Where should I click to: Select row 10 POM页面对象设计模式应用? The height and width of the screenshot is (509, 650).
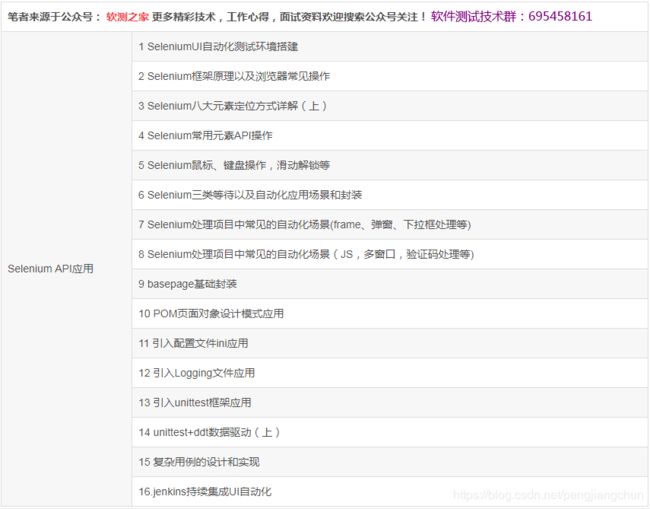(x=390, y=313)
